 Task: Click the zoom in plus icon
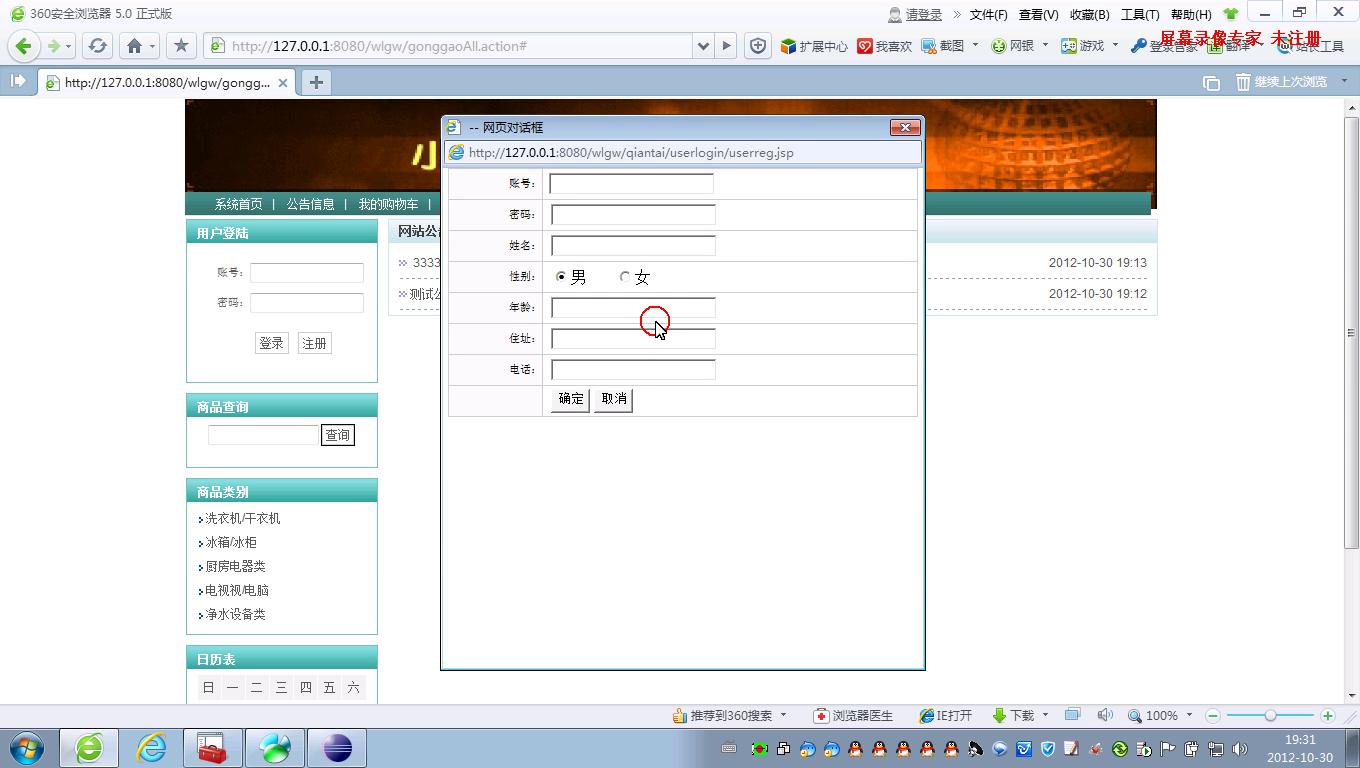tap(1328, 716)
